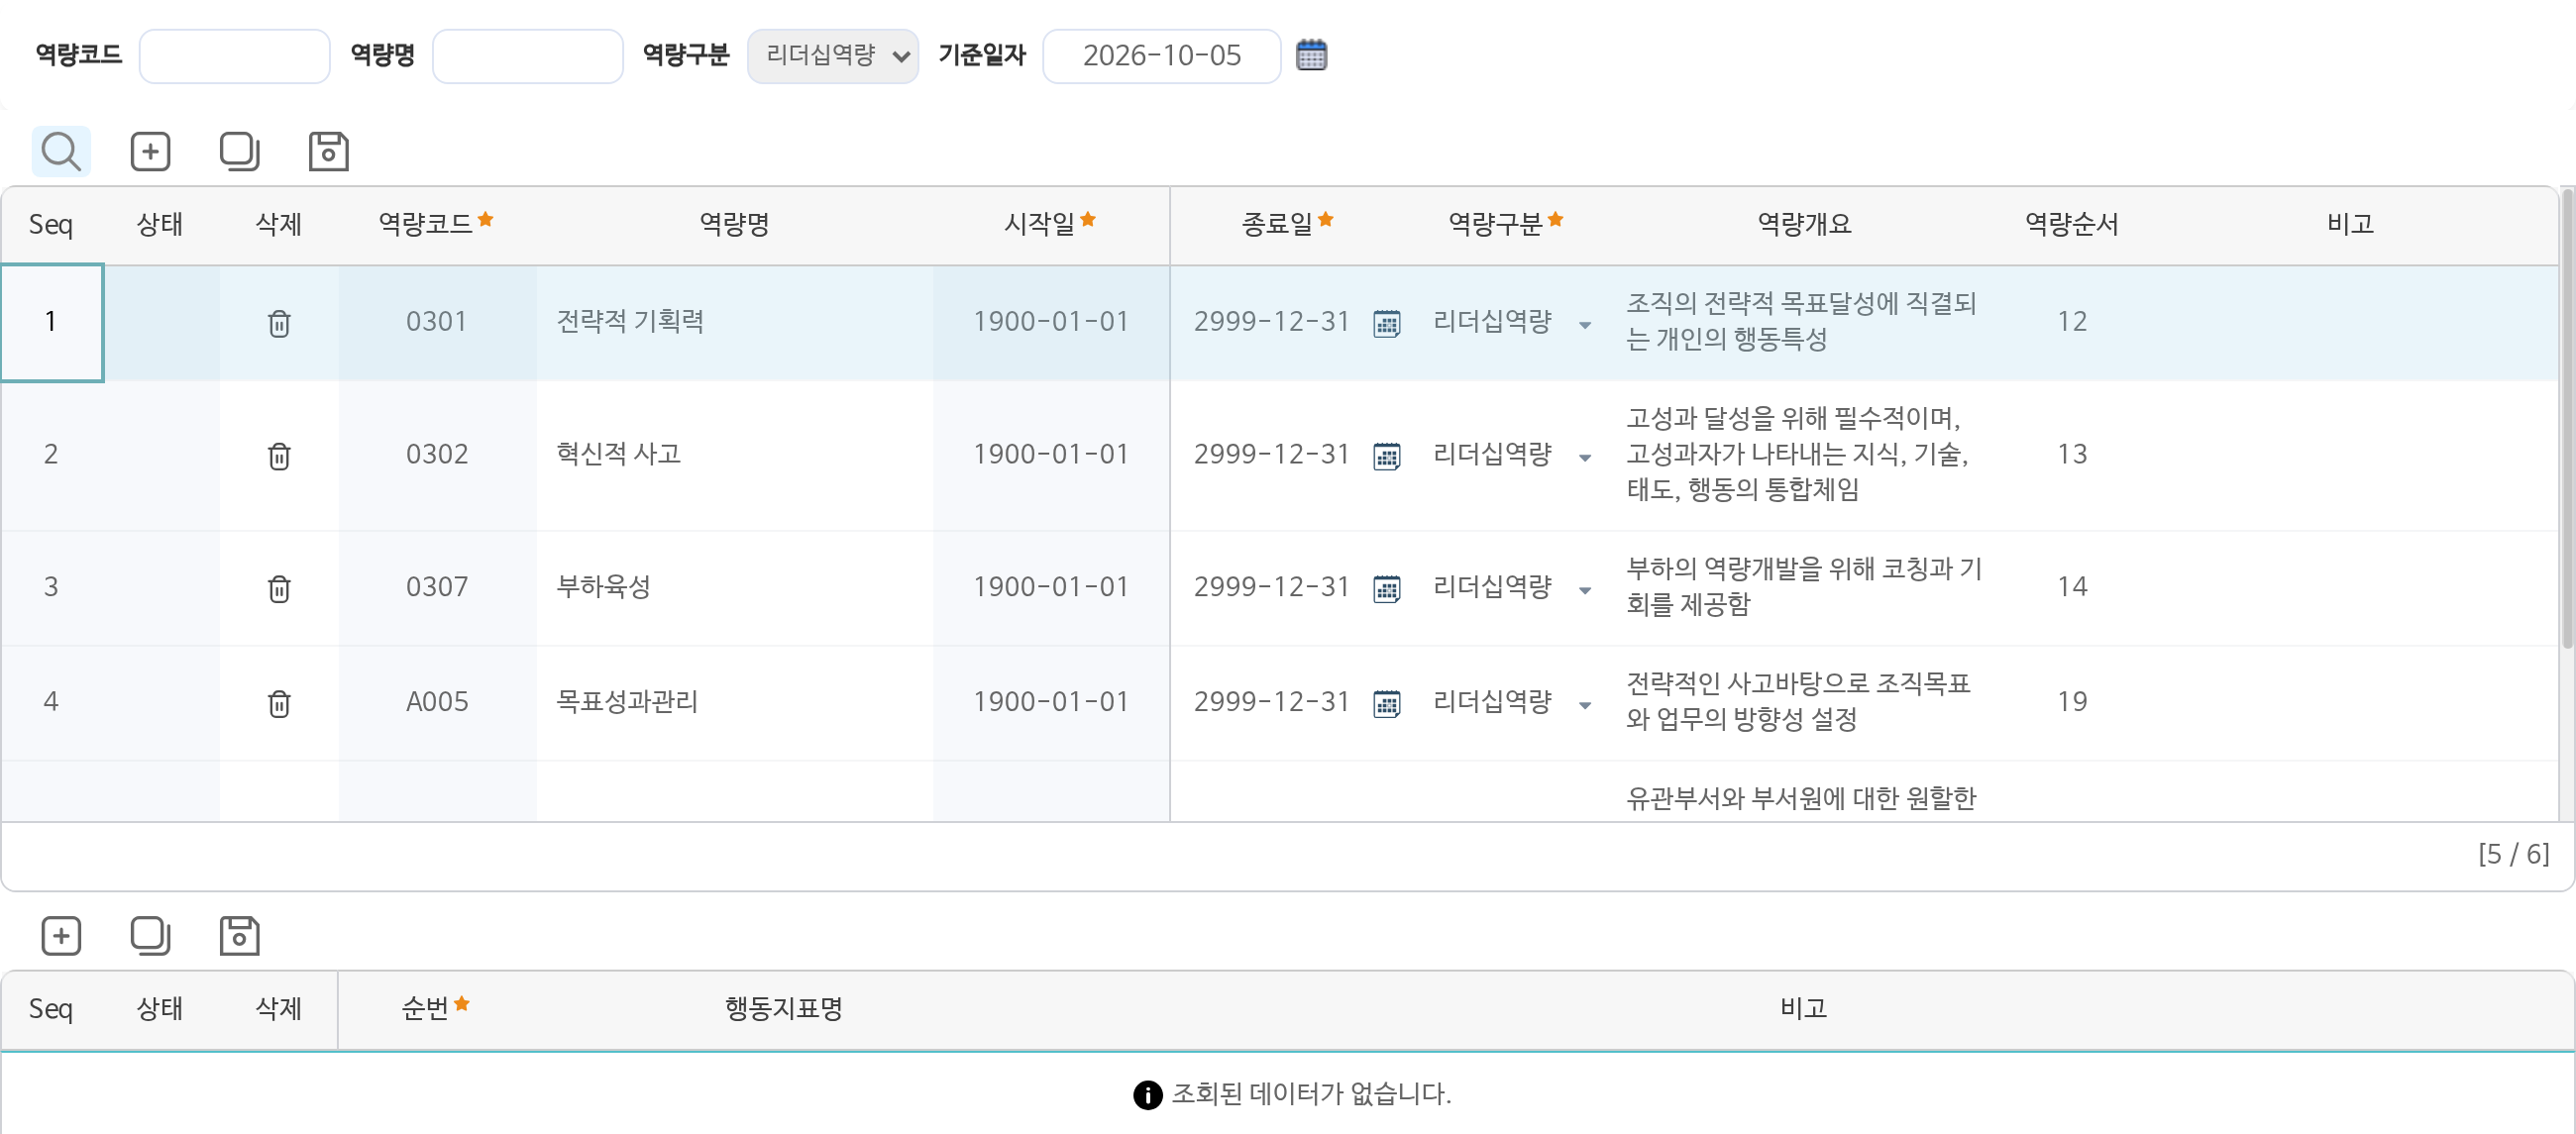Click 순번 header in lower grid
Image resolution: width=2576 pixels, height=1134 pixels.
point(435,1008)
